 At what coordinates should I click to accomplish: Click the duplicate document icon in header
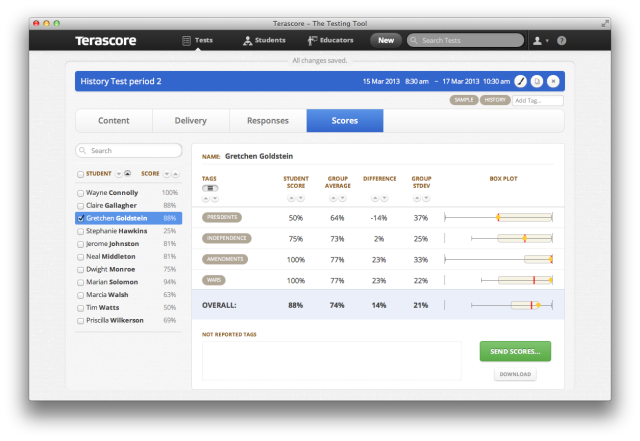click(537, 81)
